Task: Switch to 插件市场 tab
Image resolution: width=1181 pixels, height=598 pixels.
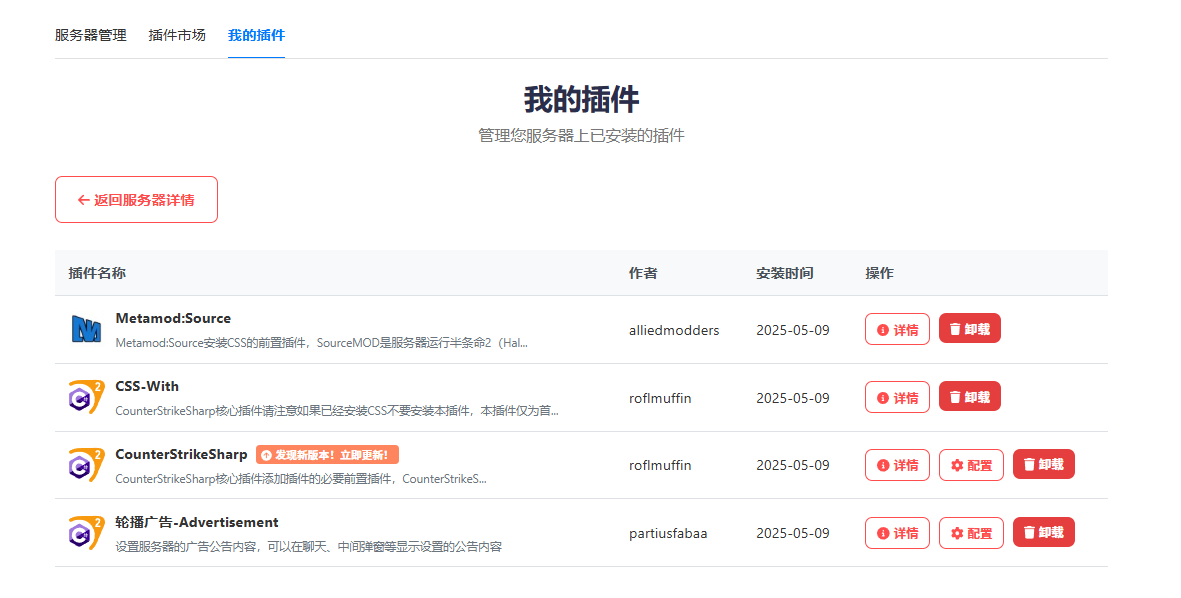Action: point(177,35)
